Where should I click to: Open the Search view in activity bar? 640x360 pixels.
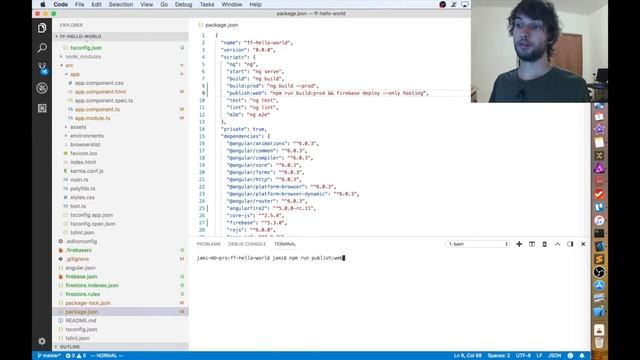pos(42,48)
